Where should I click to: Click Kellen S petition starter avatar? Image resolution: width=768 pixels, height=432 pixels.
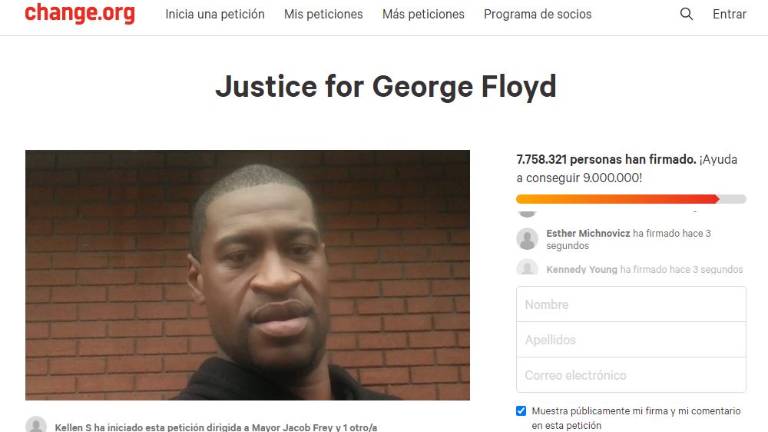pyautogui.click(x=36, y=425)
